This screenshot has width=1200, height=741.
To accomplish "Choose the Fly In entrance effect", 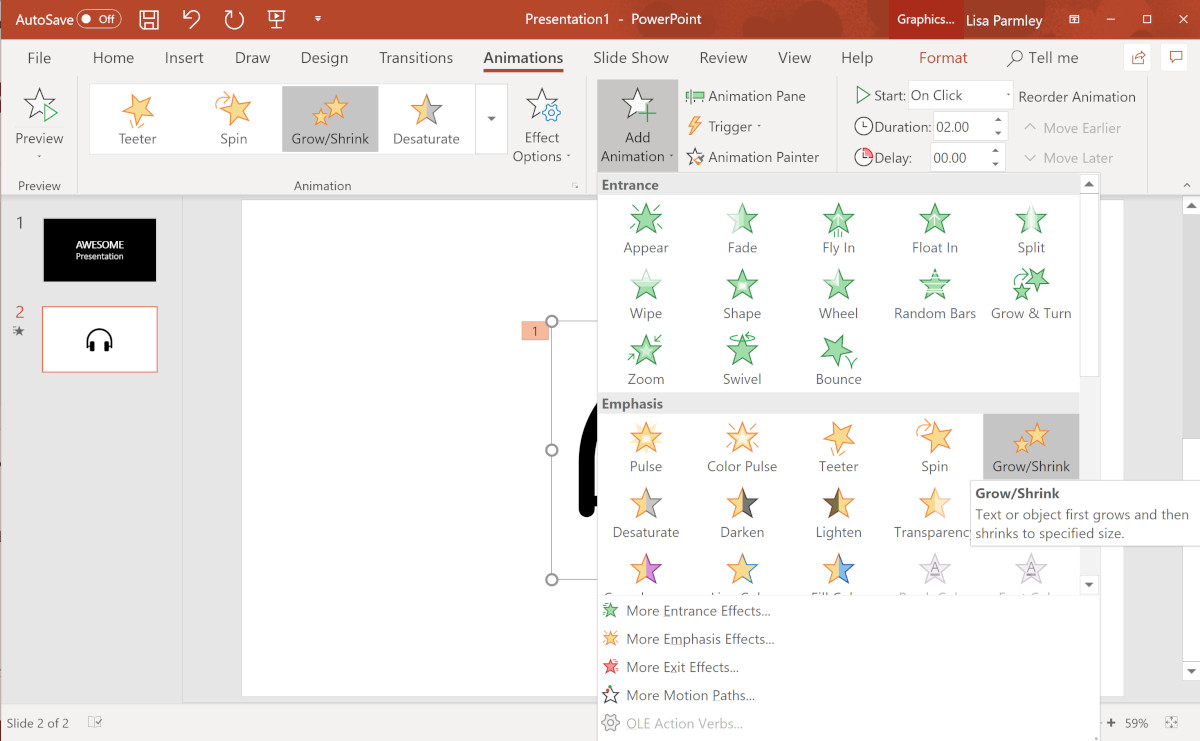I will pos(838,228).
